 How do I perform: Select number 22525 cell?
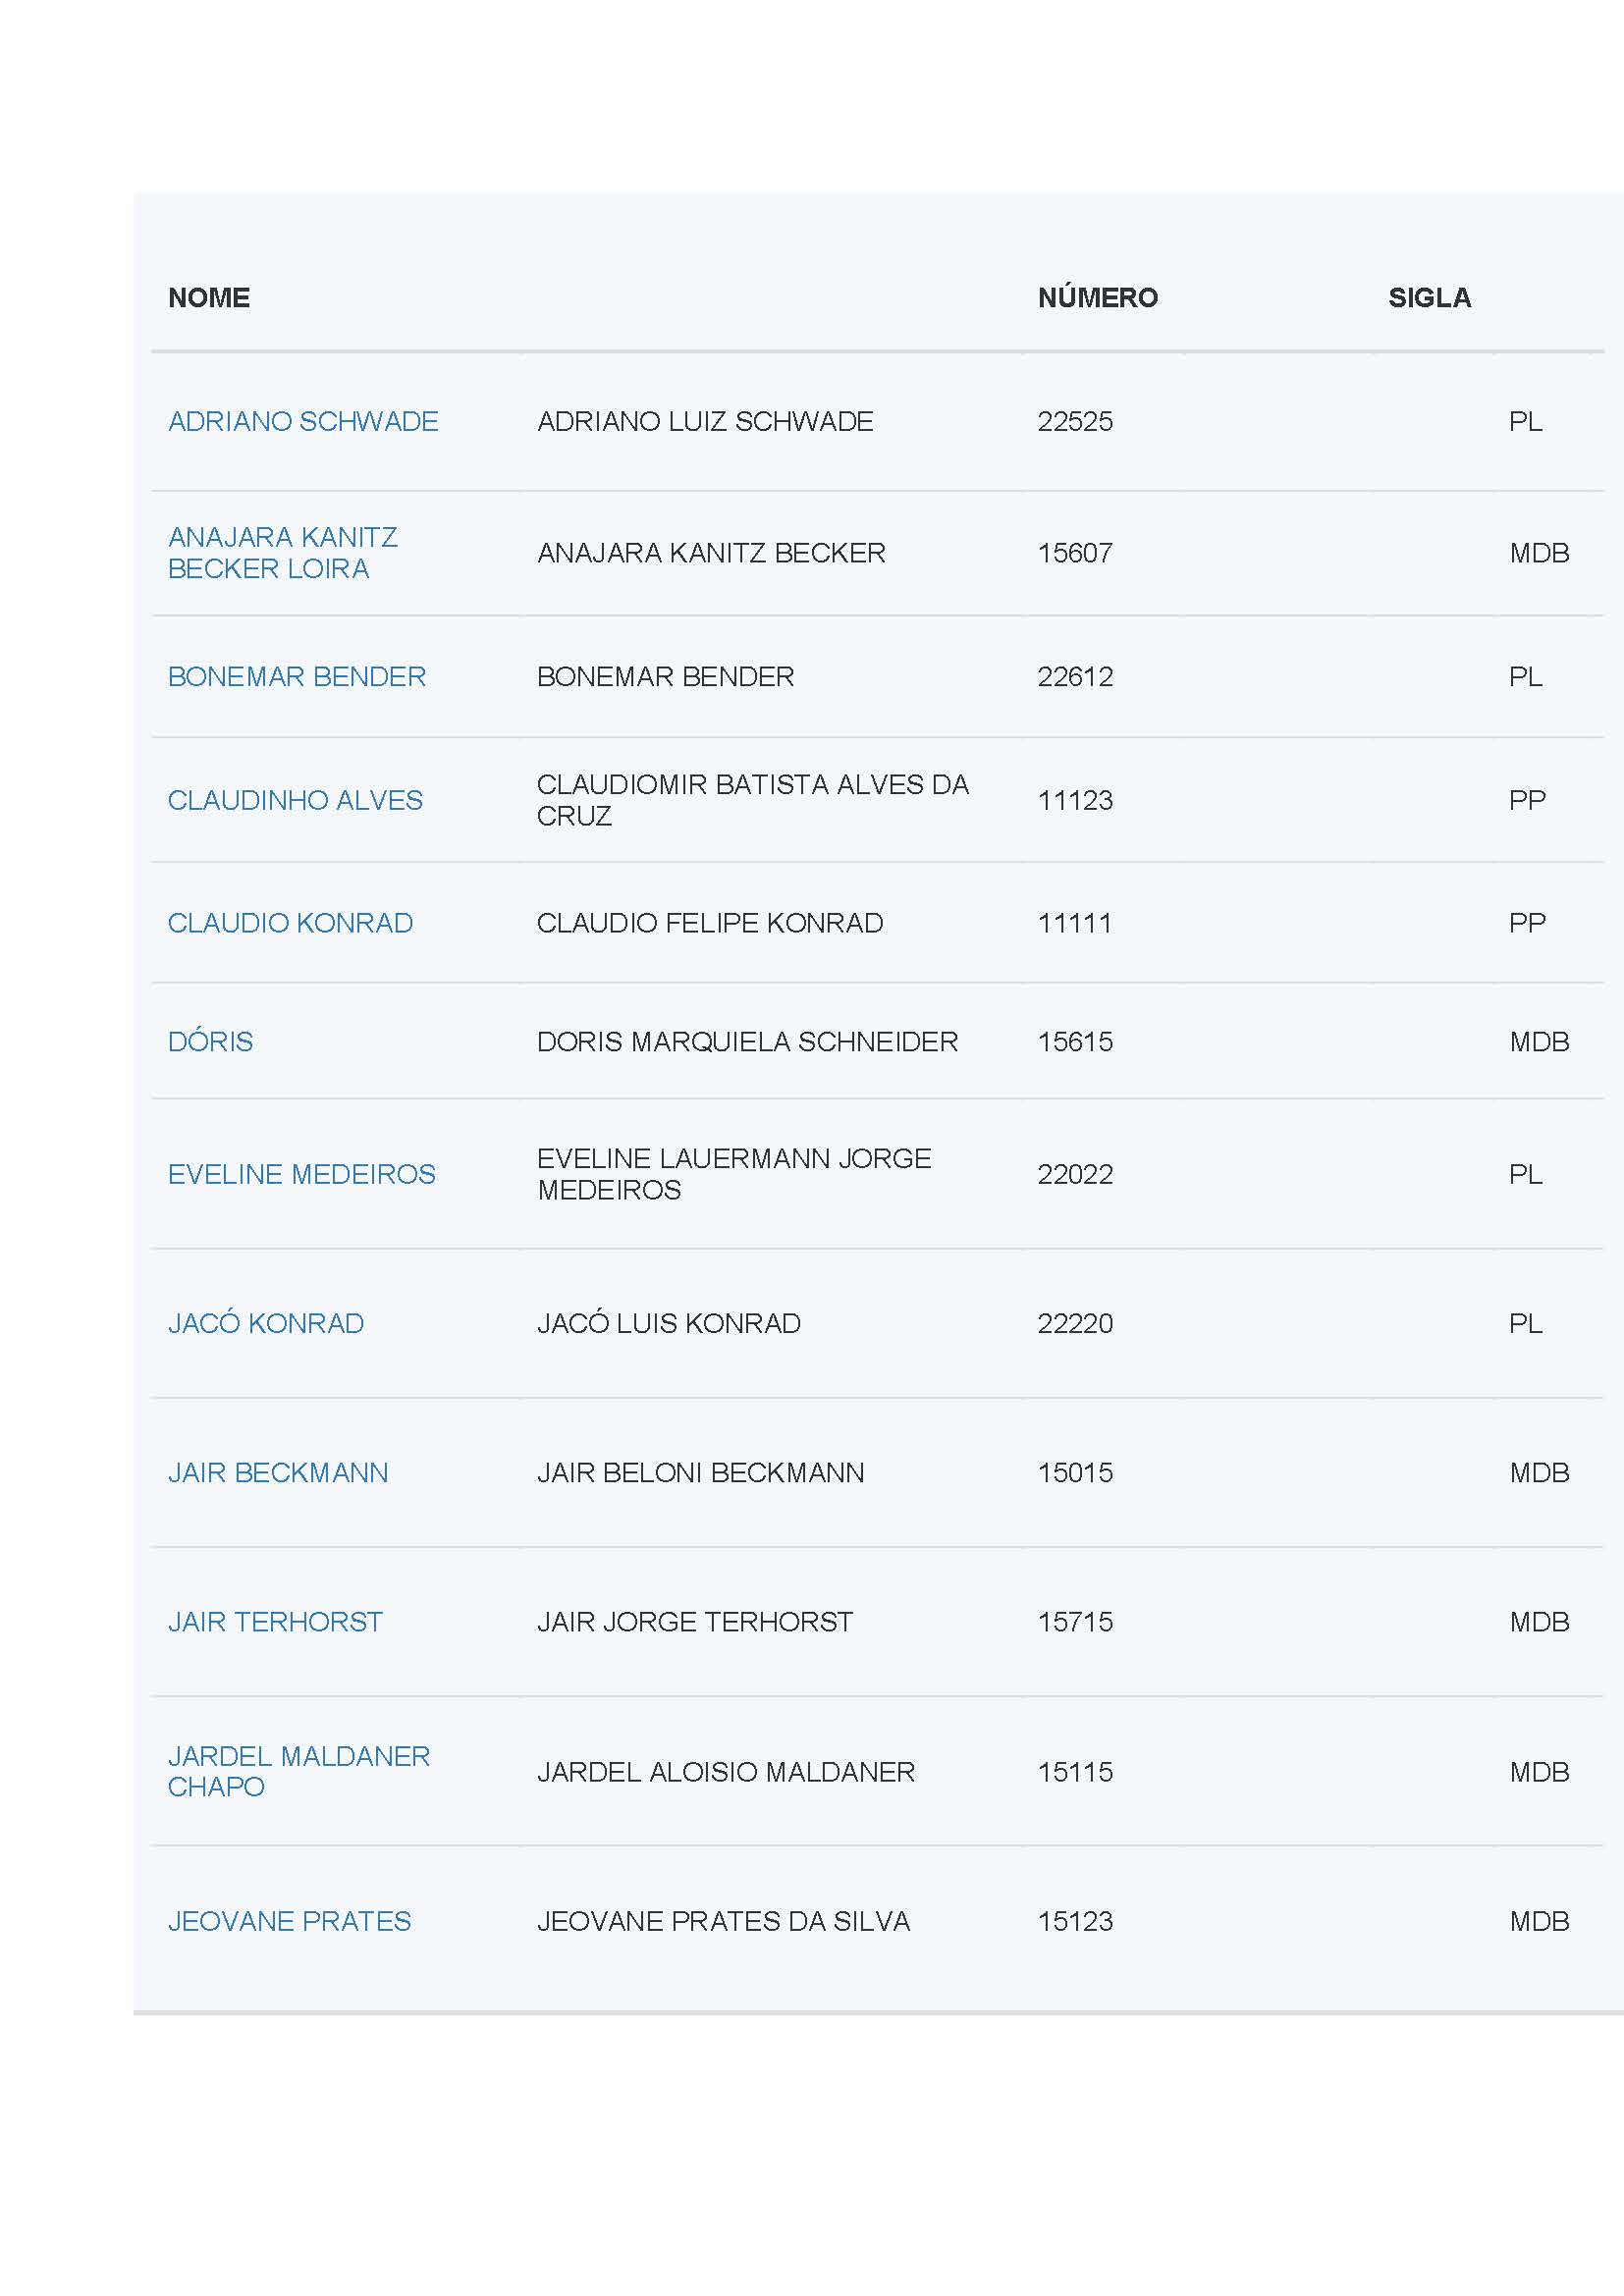coord(1075,421)
